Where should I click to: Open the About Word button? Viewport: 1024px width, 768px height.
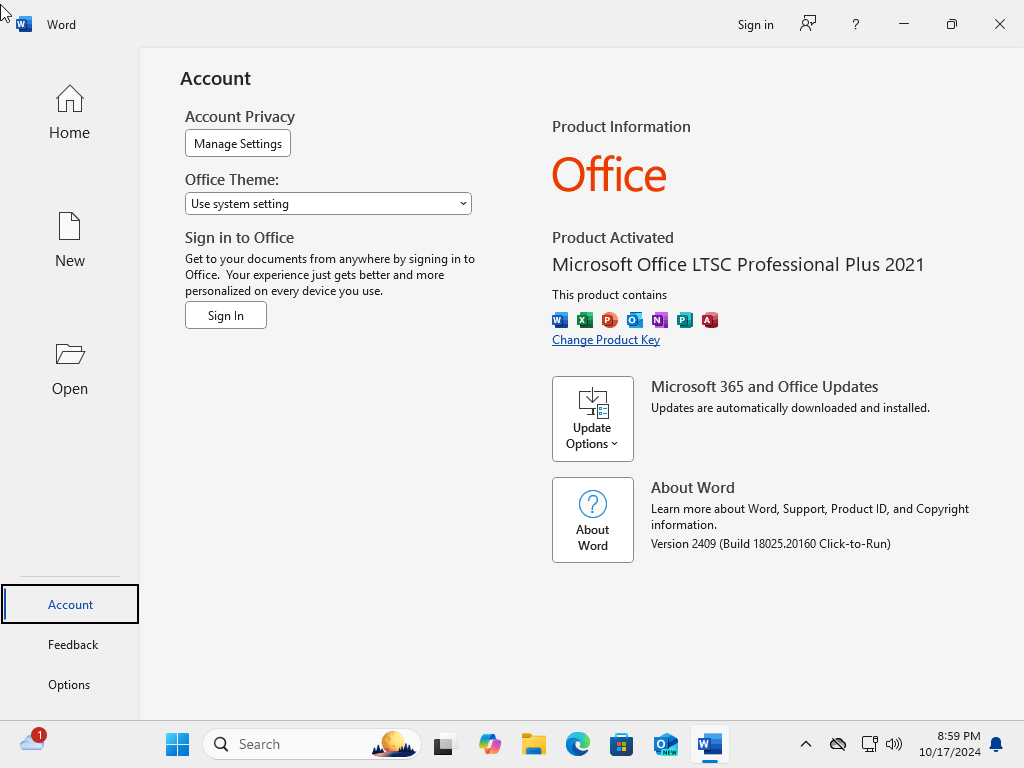click(x=592, y=520)
